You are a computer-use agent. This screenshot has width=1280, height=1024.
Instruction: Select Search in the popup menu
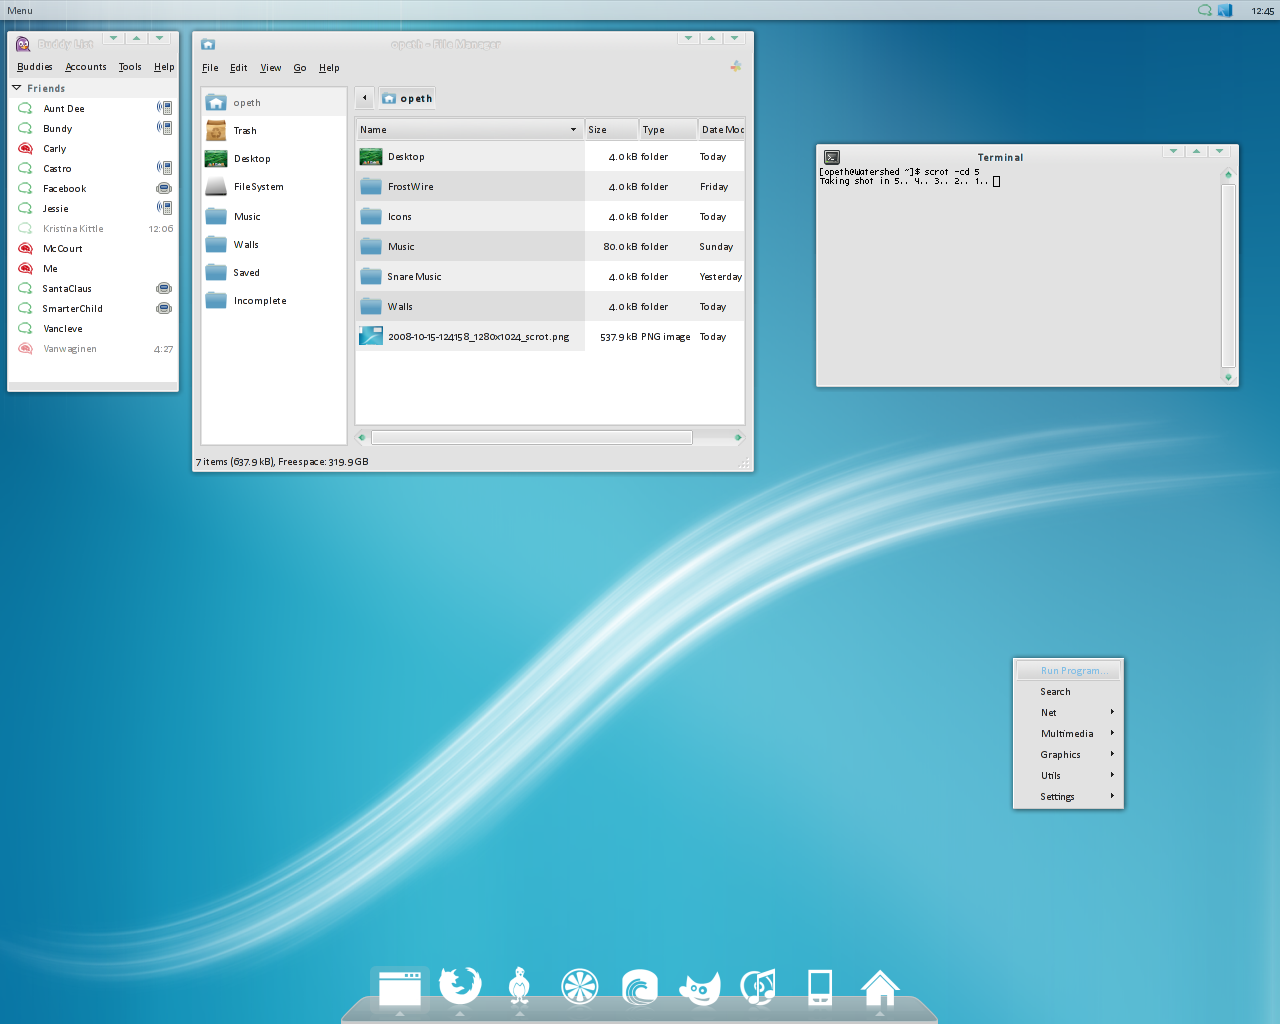click(x=1069, y=692)
